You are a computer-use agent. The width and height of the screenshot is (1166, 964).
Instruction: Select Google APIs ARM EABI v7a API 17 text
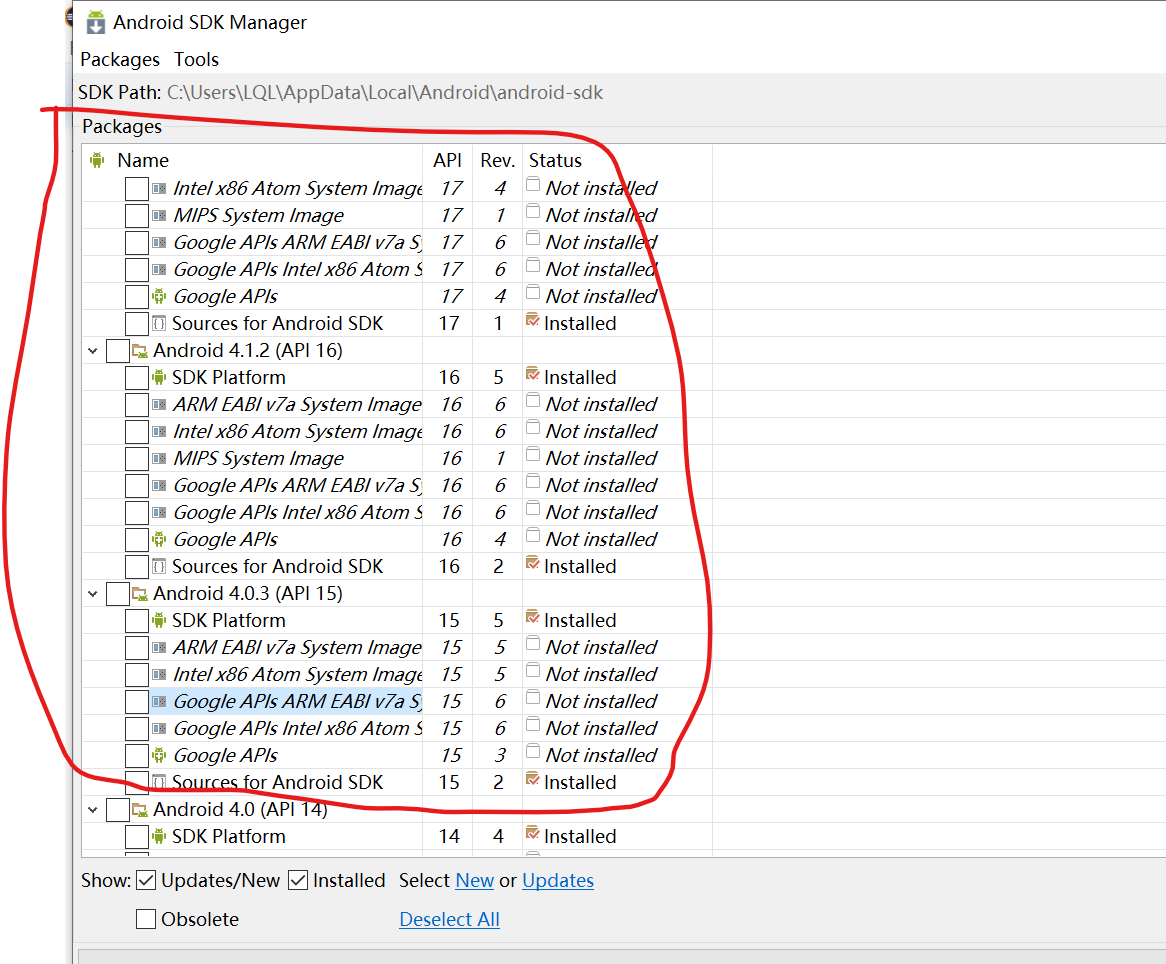[x=297, y=242]
